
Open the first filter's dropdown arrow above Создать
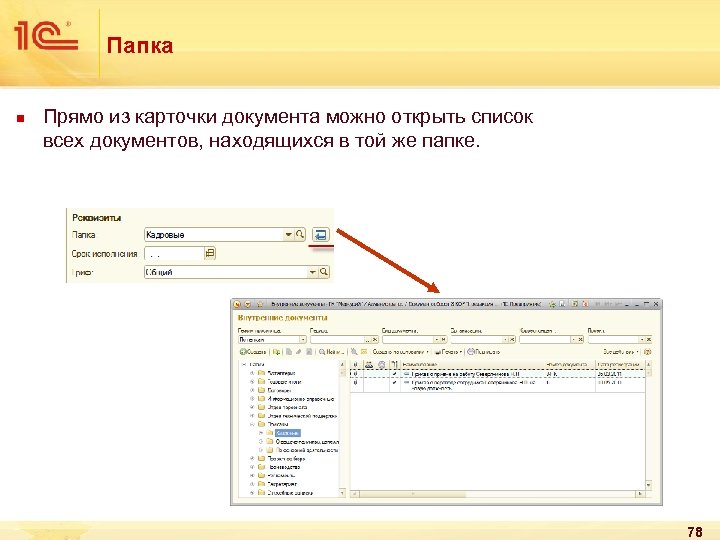click(x=303, y=340)
